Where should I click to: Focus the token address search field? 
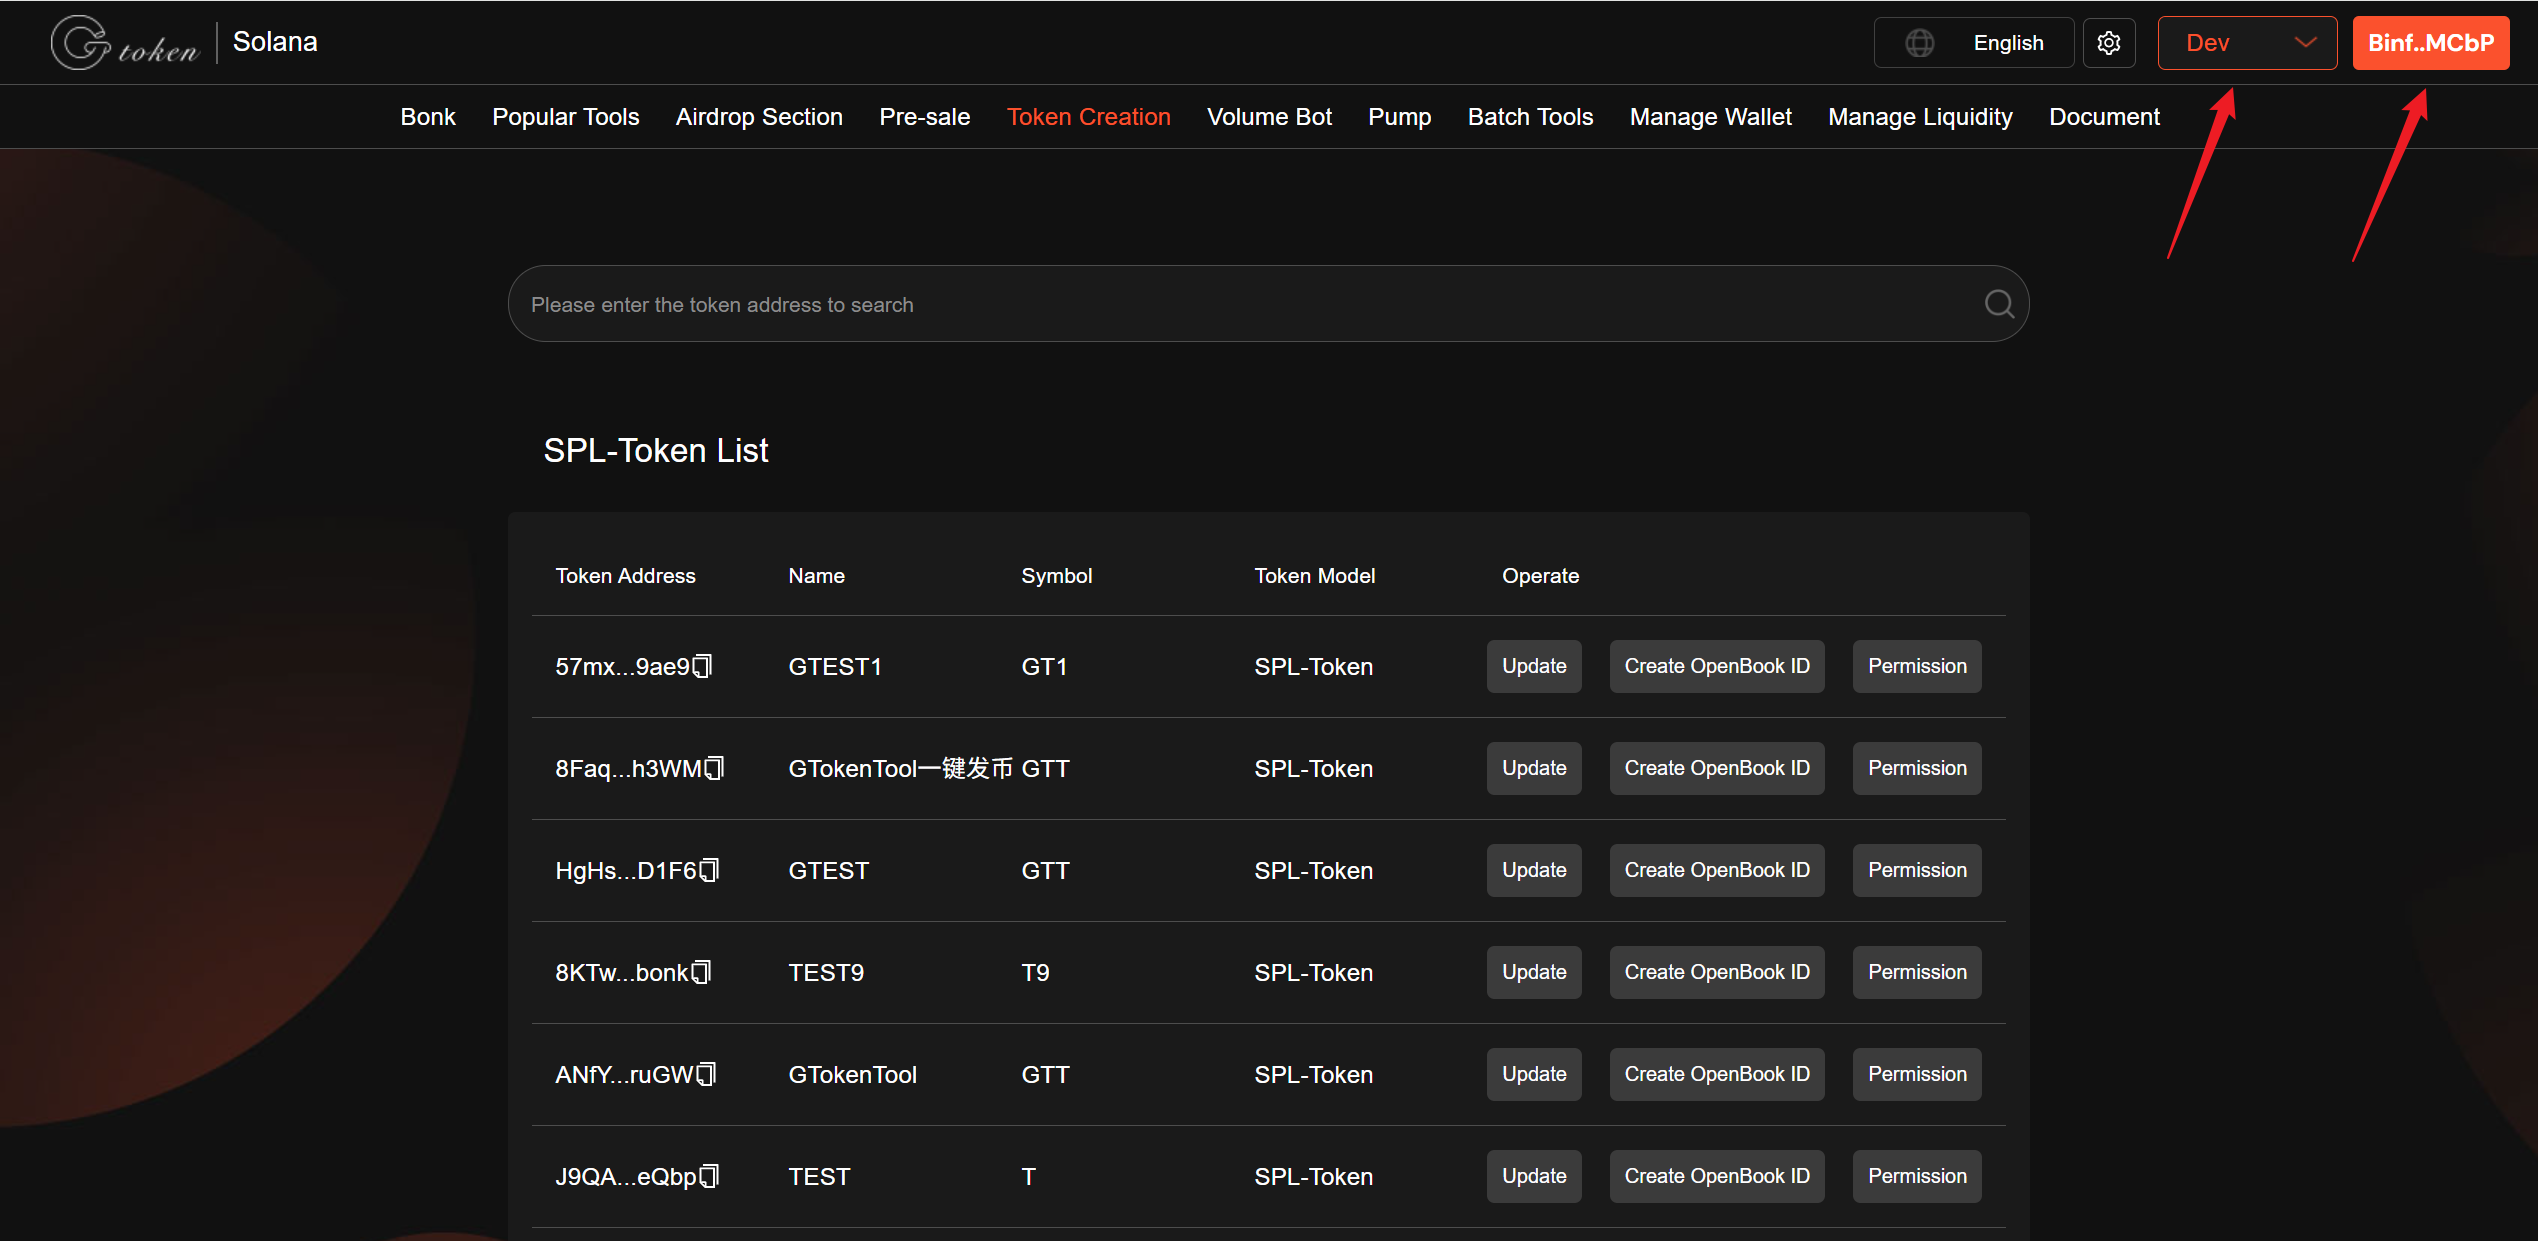click(x=1200, y=304)
